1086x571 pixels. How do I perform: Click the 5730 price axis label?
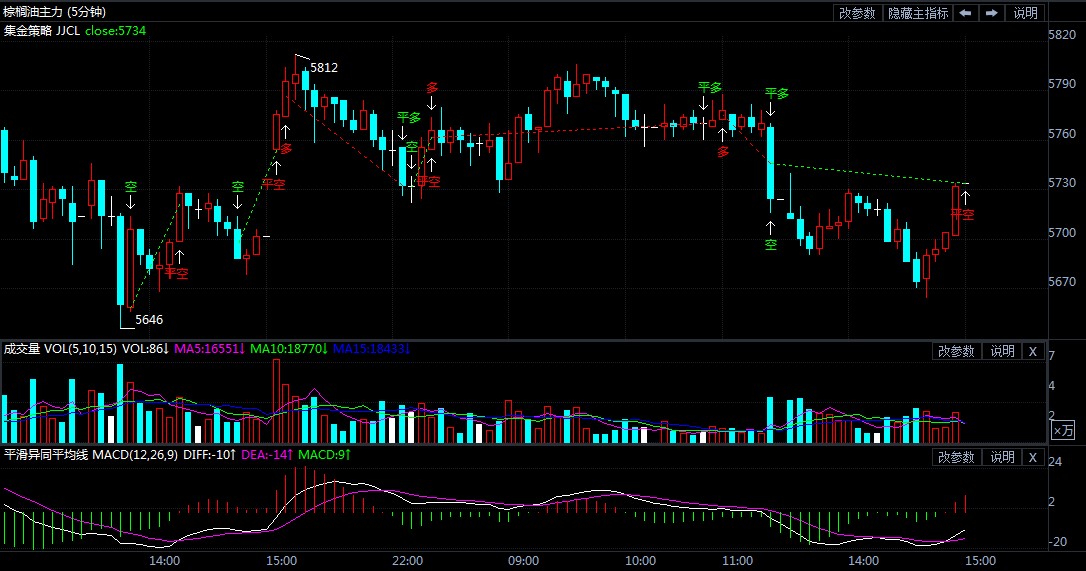1062,183
